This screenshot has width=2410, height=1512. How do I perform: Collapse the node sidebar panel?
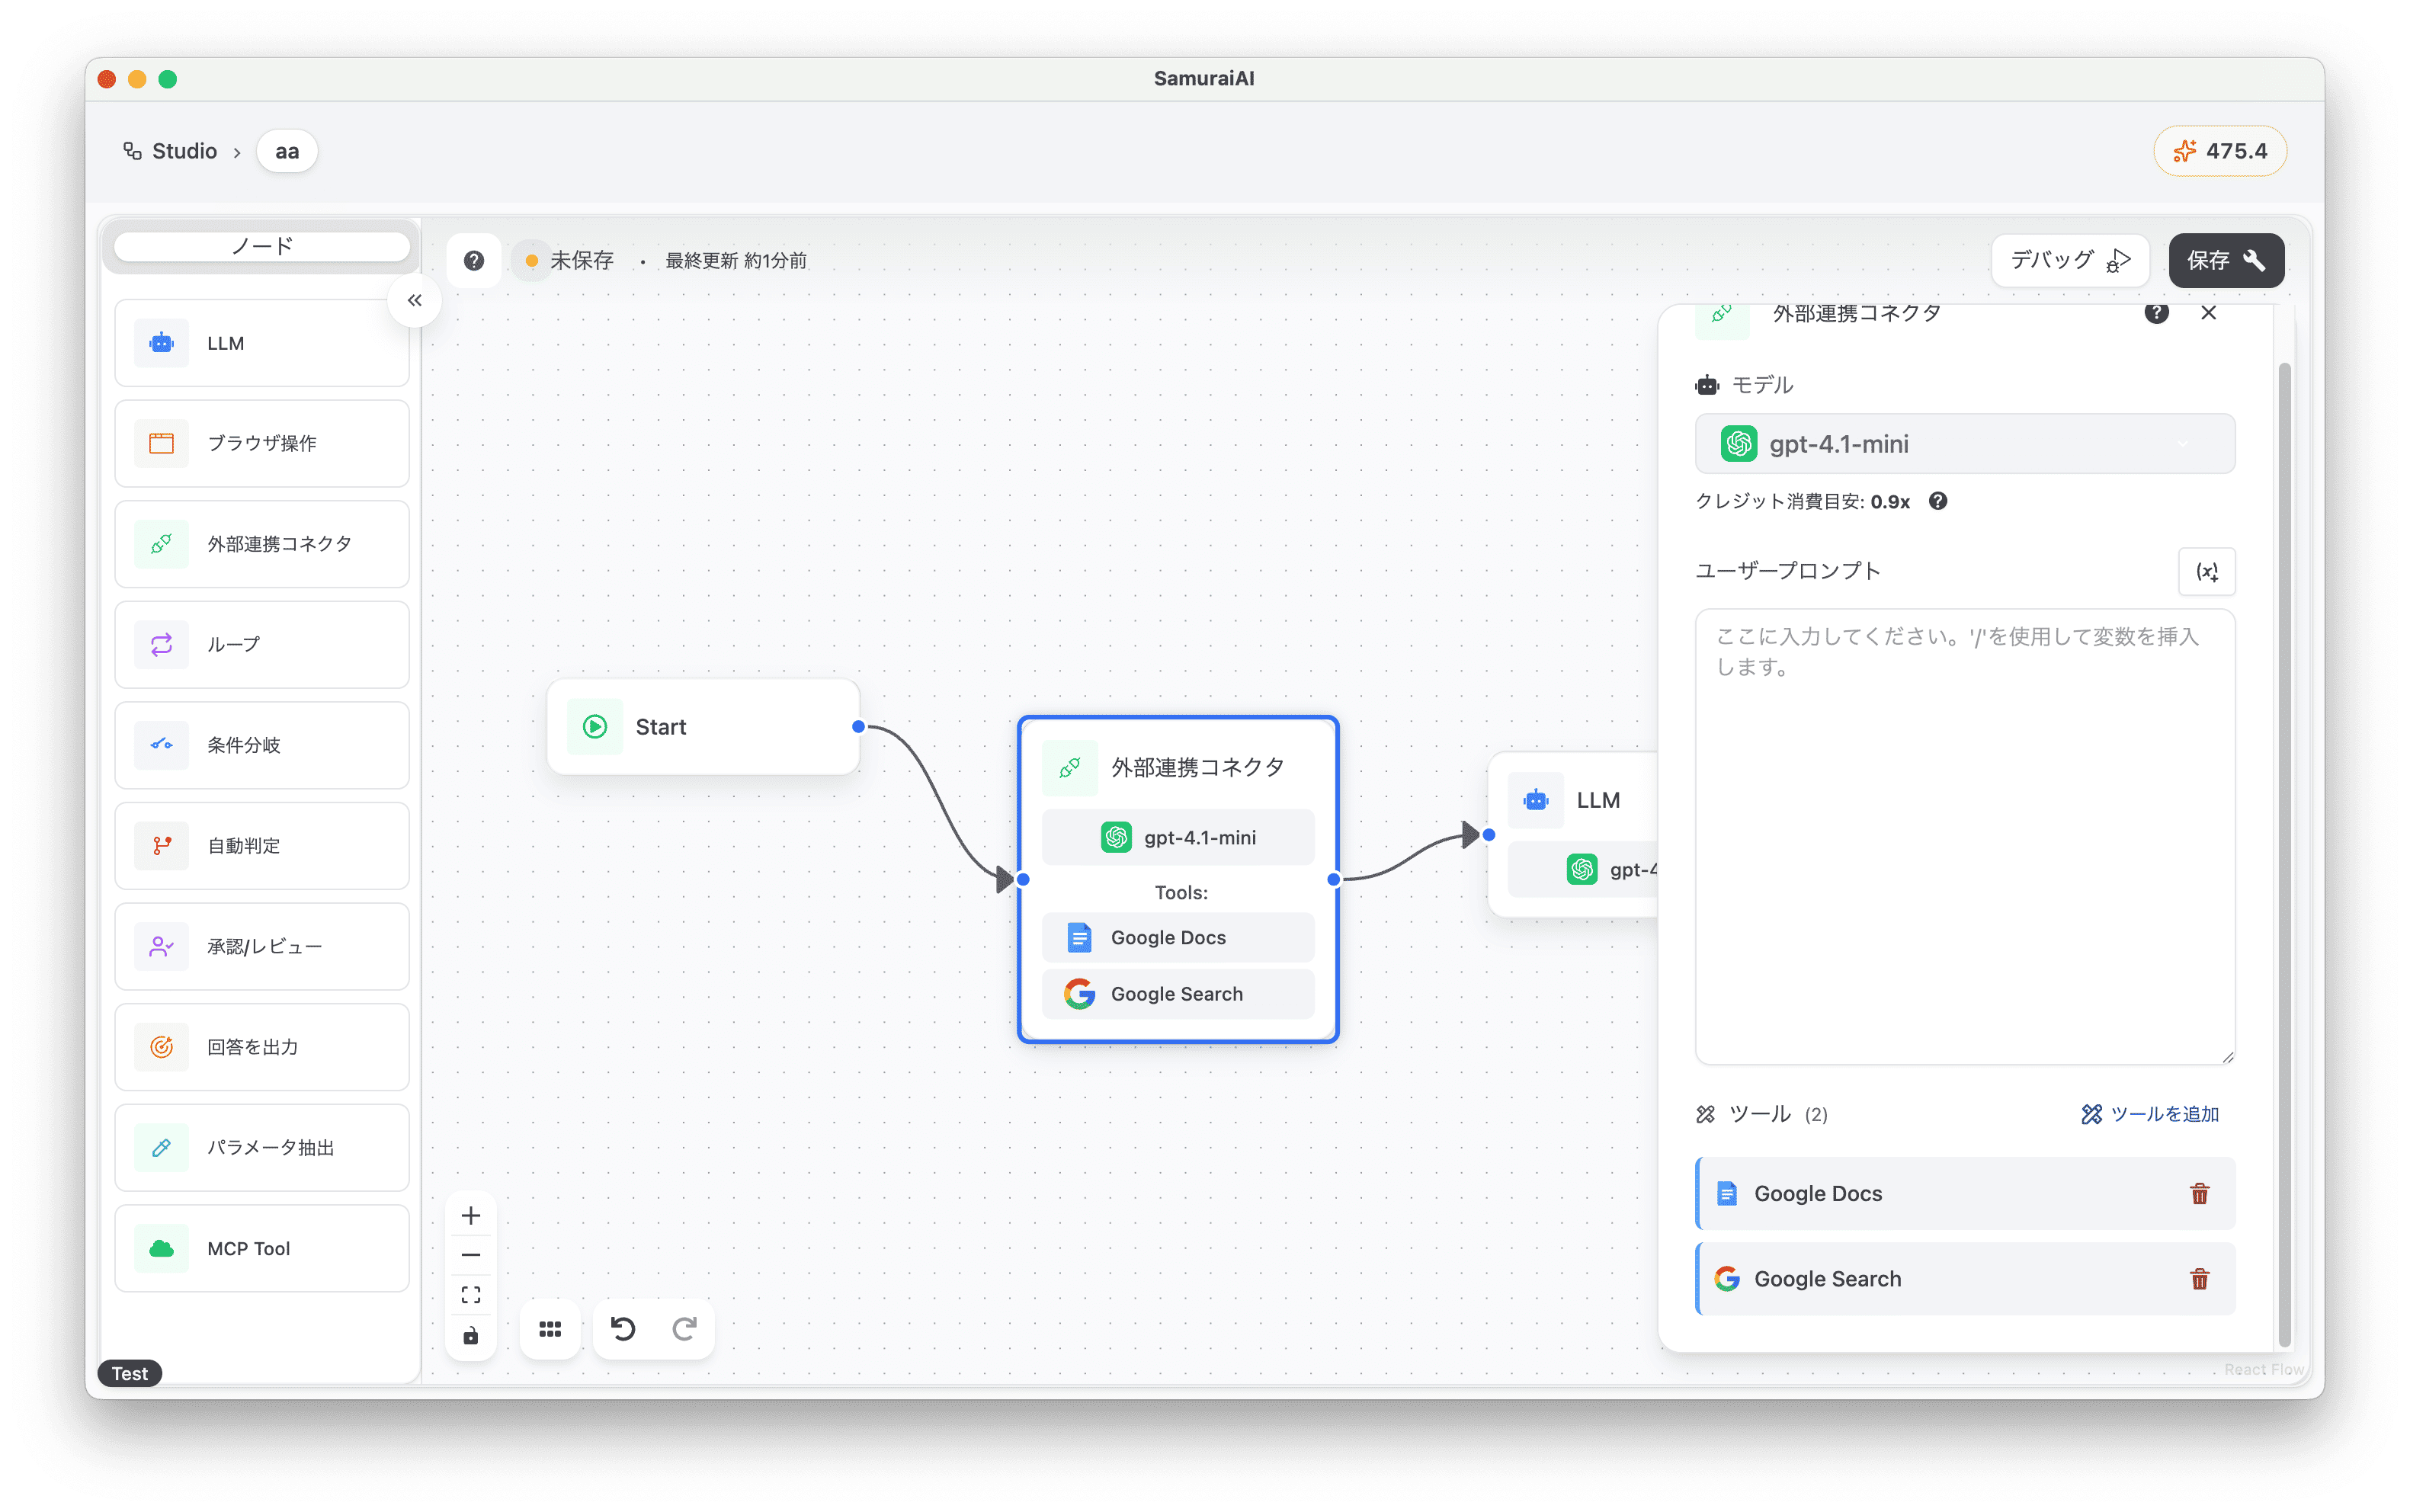(x=414, y=301)
